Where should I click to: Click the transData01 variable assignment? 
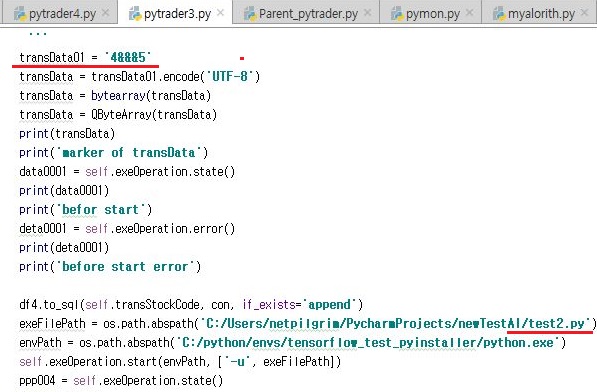[x=51, y=57]
